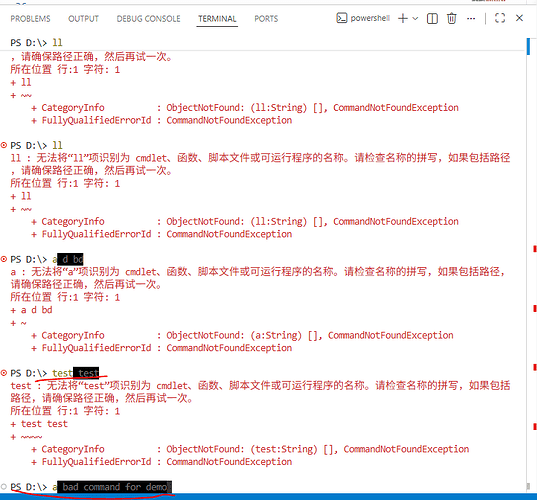The height and width of the screenshot is (500, 537).
Task: Click the decoration circle beside last prompt
Action: pos(4,487)
